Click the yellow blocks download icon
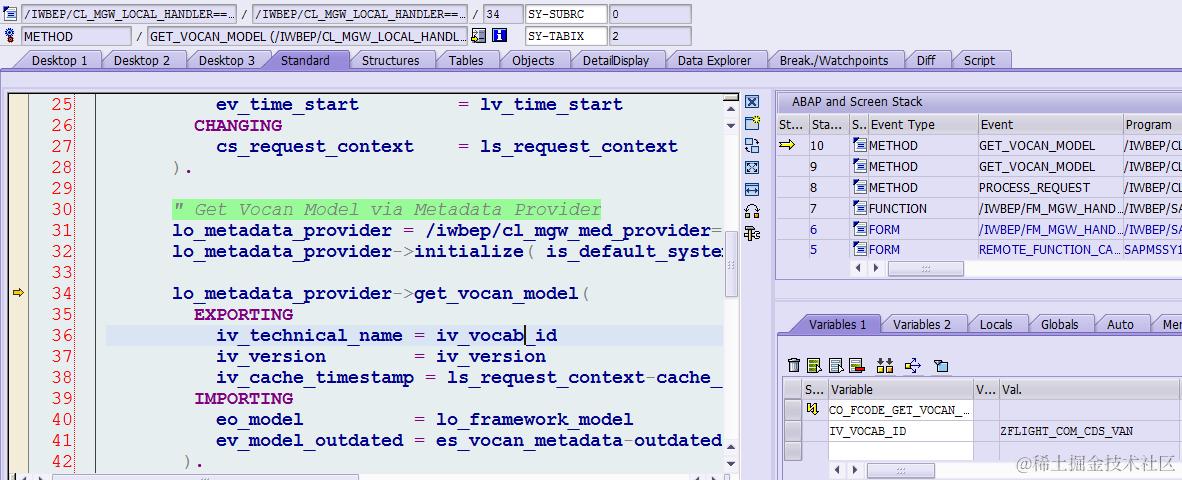Viewport: 1182px width, 480px height. (x=884, y=365)
